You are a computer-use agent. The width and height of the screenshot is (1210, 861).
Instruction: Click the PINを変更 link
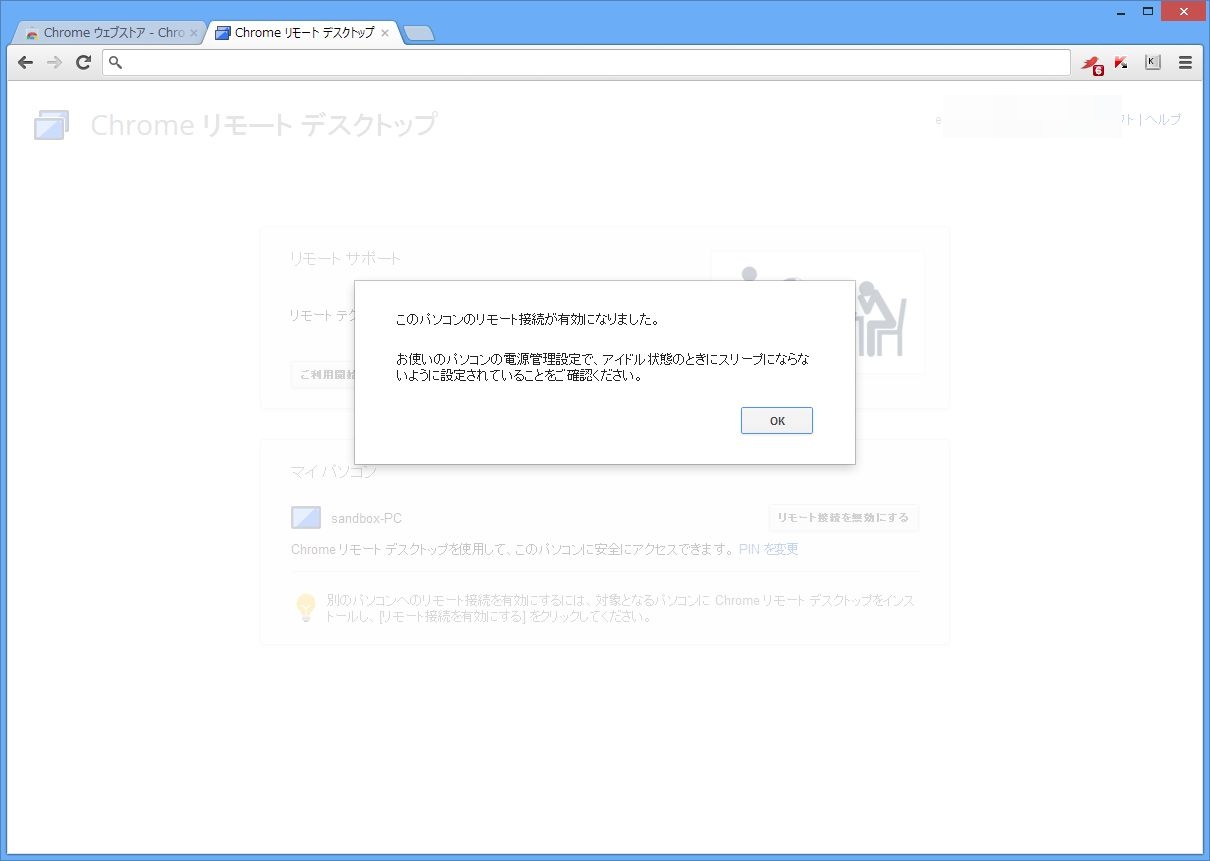(768, 549)
